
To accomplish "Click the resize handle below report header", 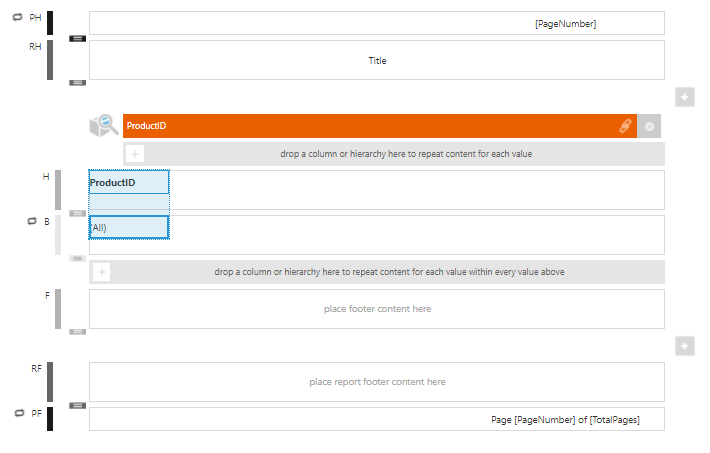I will tap(77, 83).
